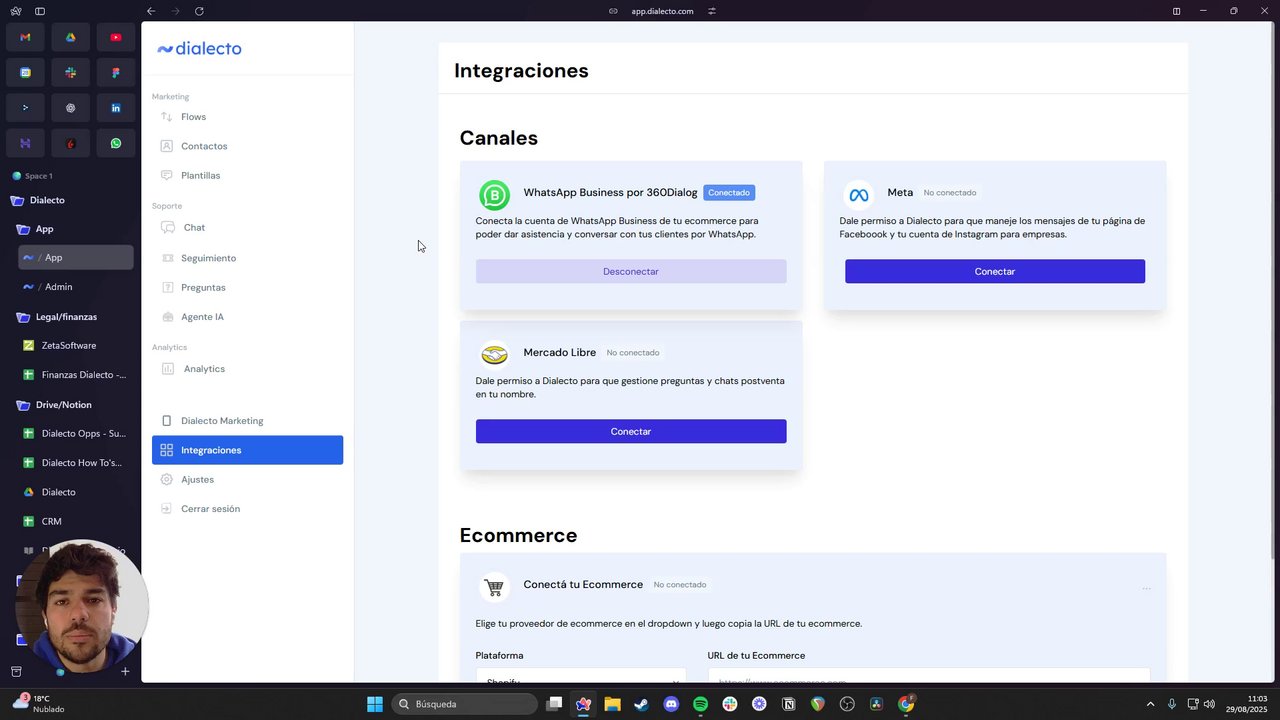Open the Windows Start menu
Viewport: 1280px width, 720px height.
pos(375,704)
